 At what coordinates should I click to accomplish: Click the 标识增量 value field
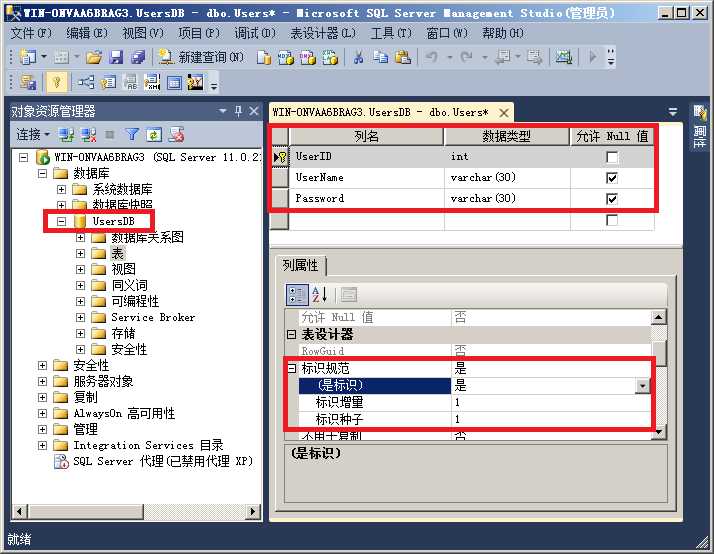(x=551, y=402)
